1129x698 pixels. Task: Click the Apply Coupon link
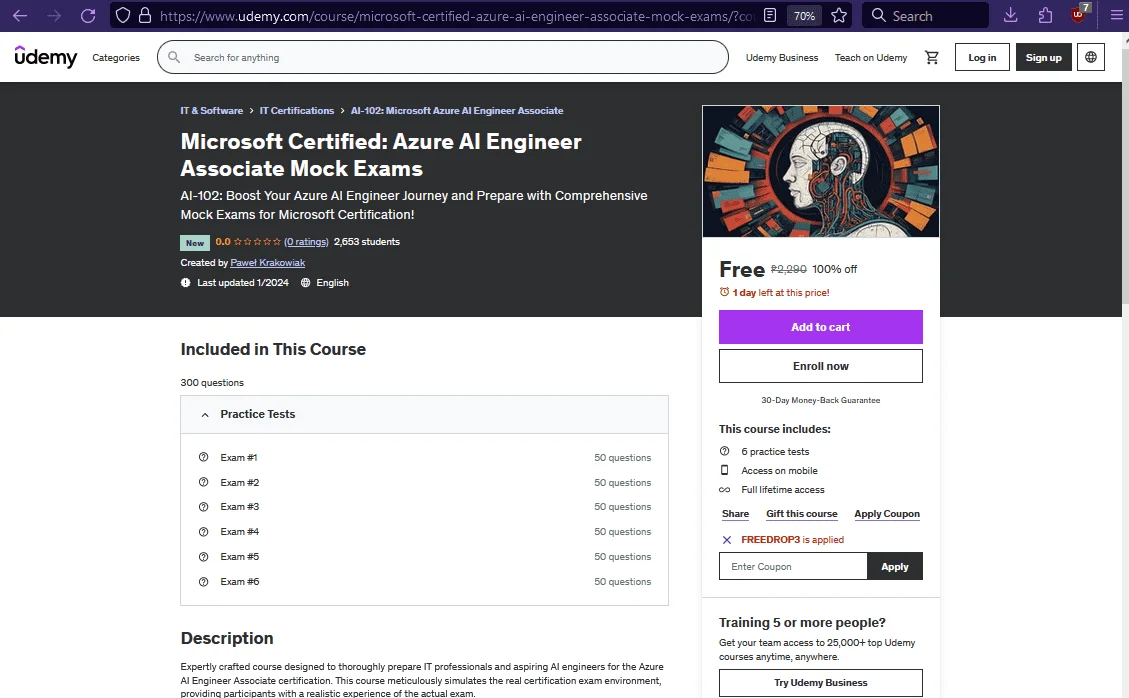click(886, 514)
